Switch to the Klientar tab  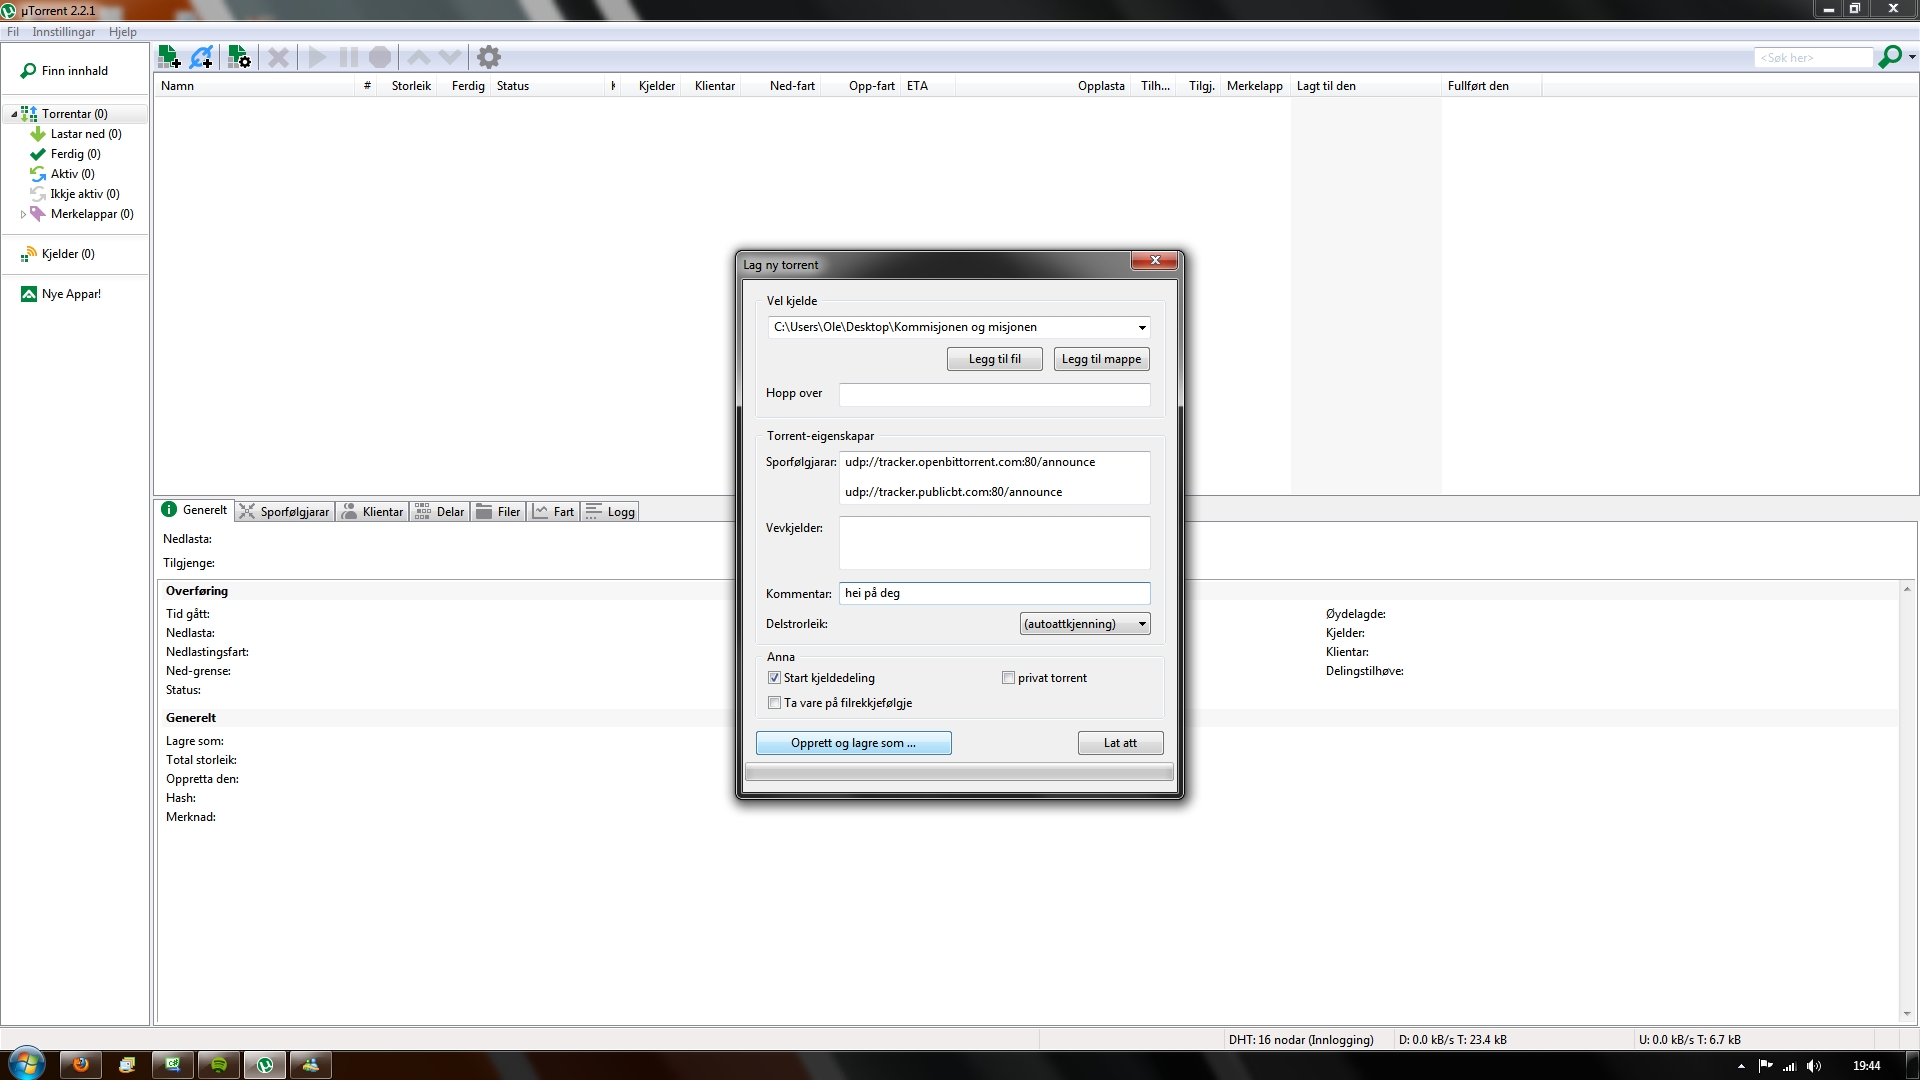tap(372, 511)
